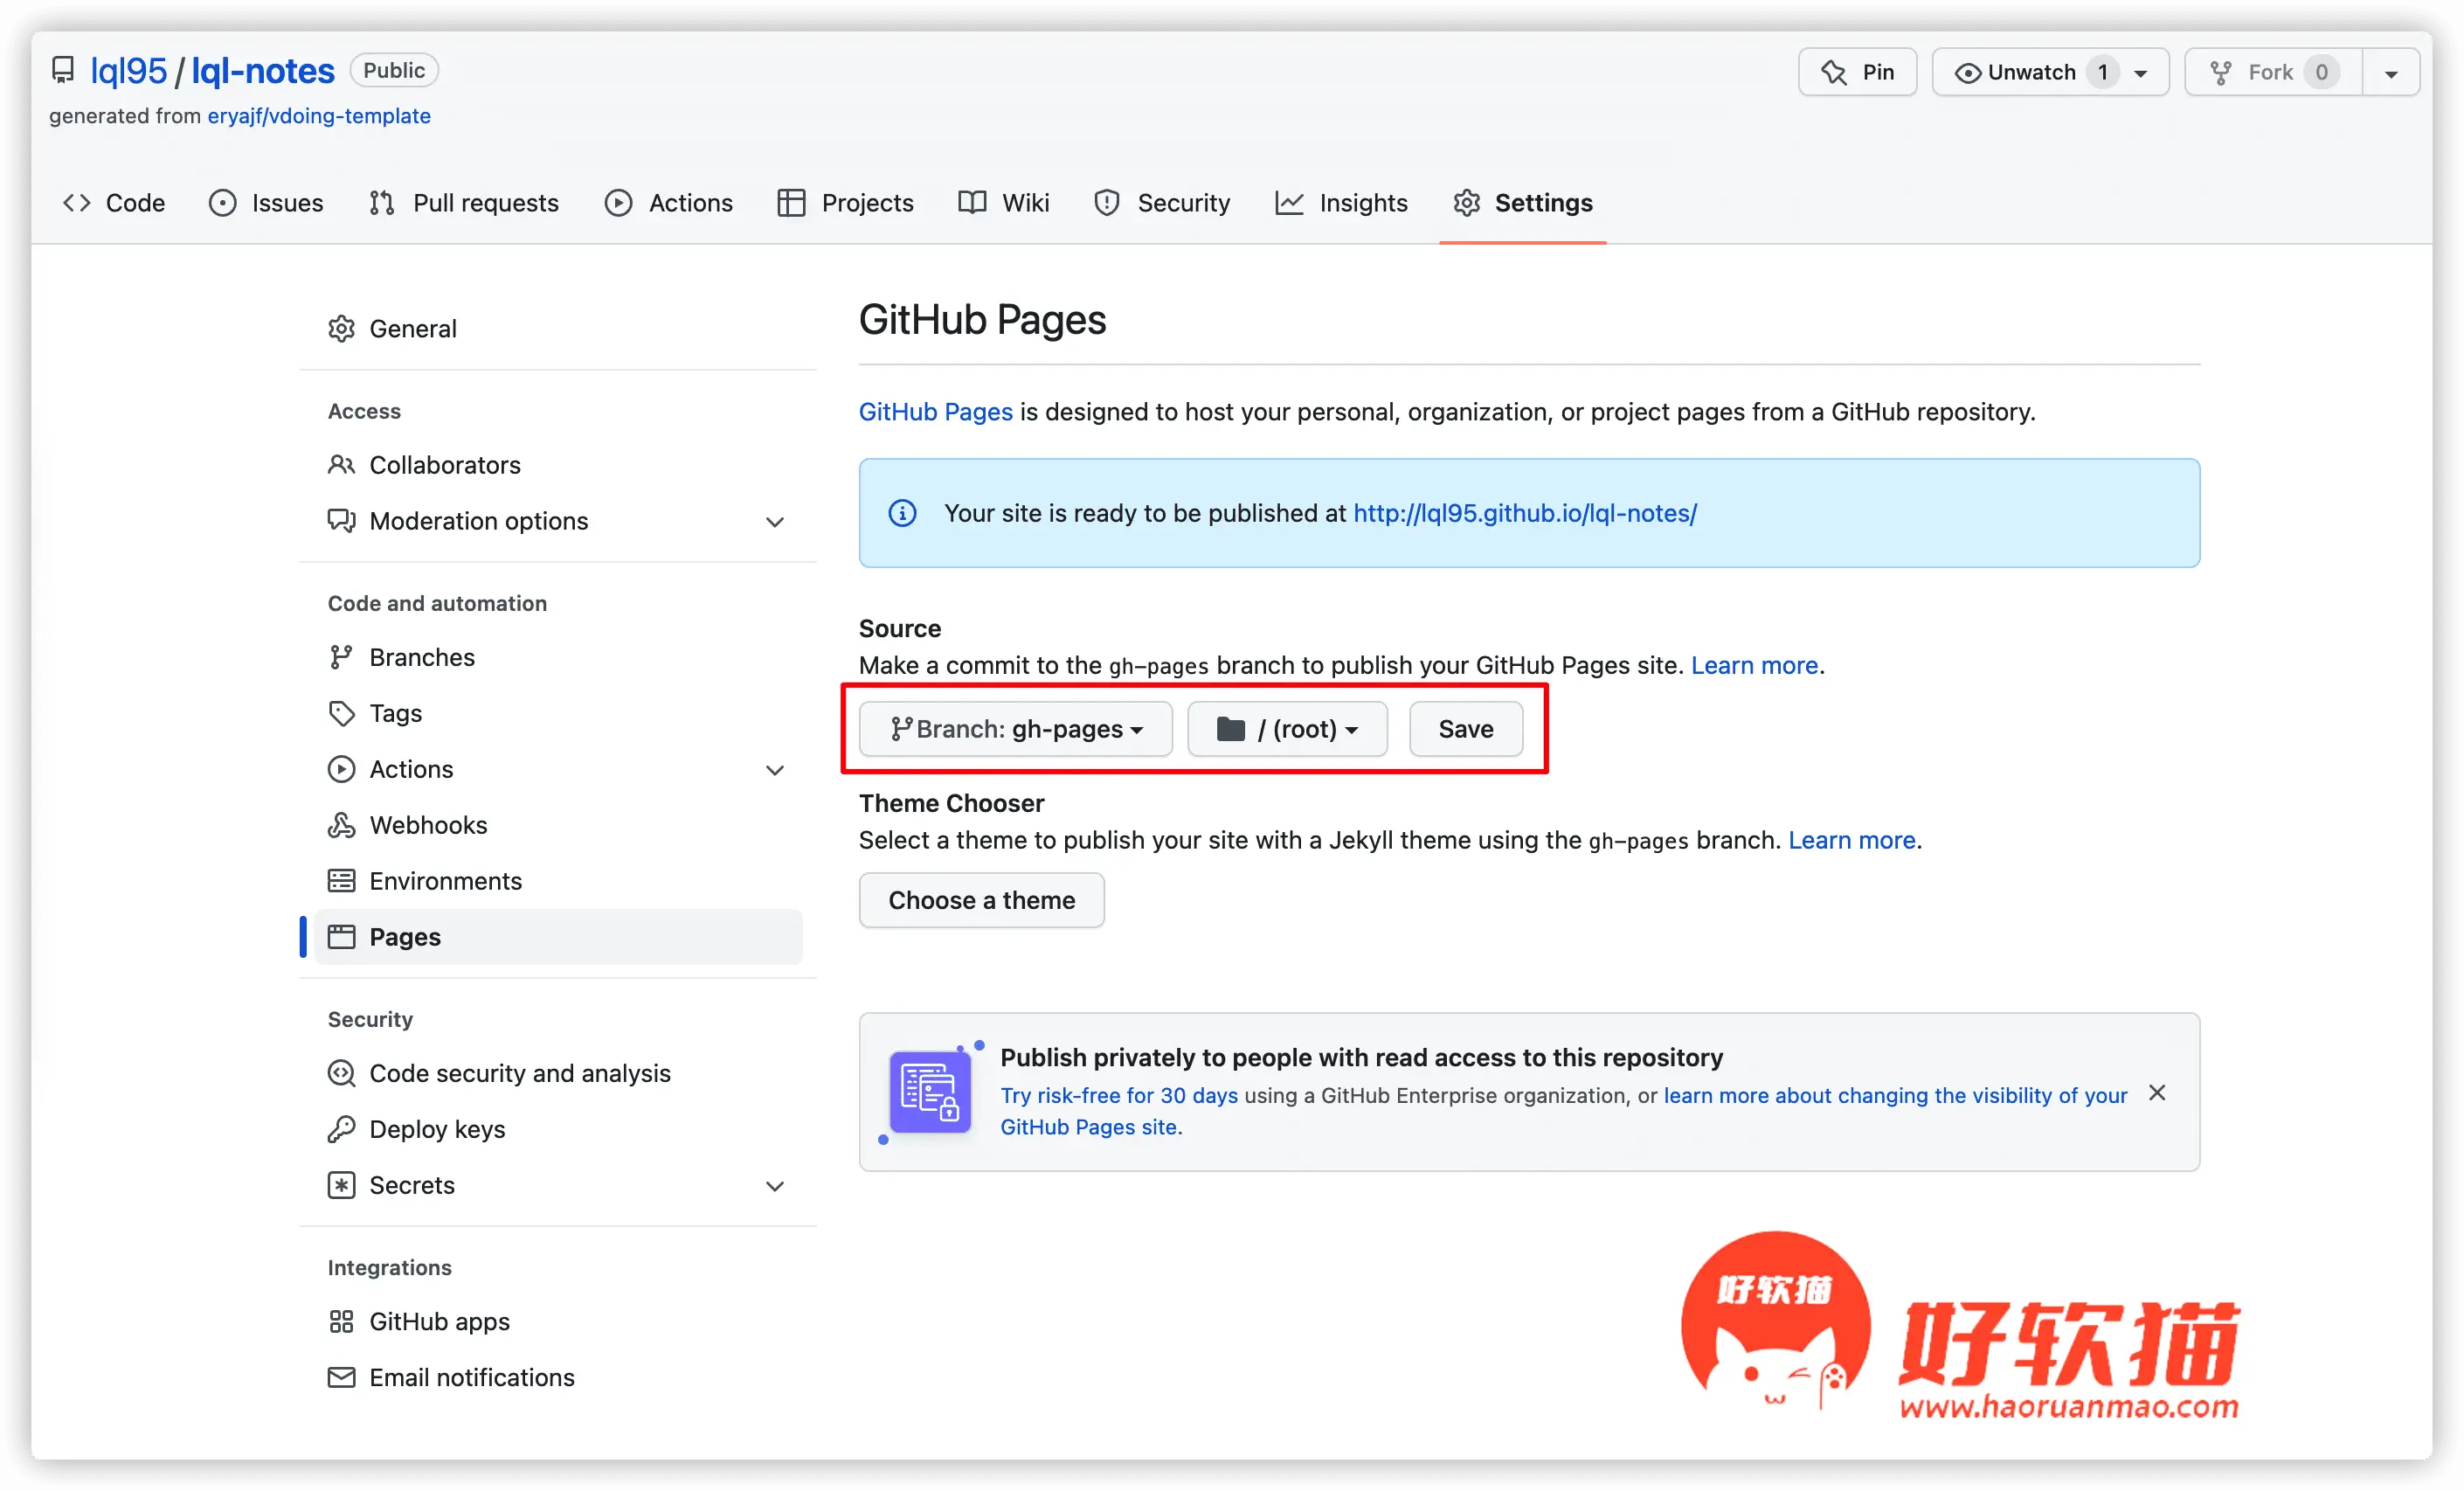This screenshot has height=1491, width=2464.
Task: Select the Settings tab
Action: point(1523,203)
